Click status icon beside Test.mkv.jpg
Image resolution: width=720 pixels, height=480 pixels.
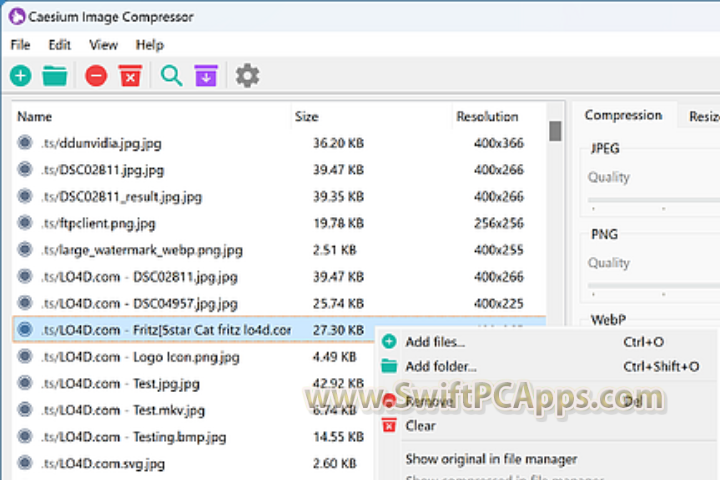click(x=25, y=409)
